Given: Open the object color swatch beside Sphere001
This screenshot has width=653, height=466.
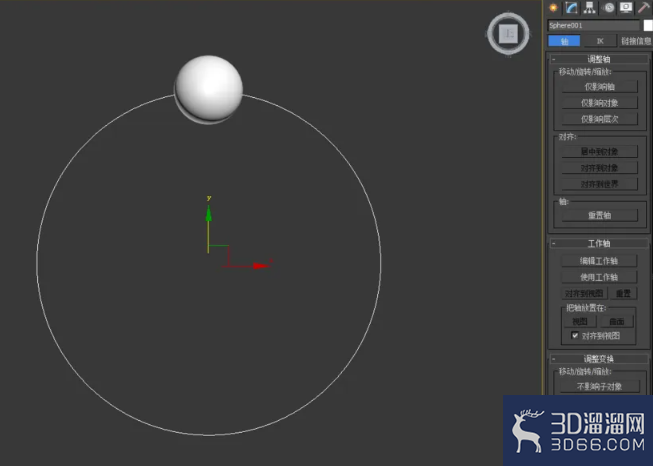Looking at the screenshot, I should coord(648,25).
